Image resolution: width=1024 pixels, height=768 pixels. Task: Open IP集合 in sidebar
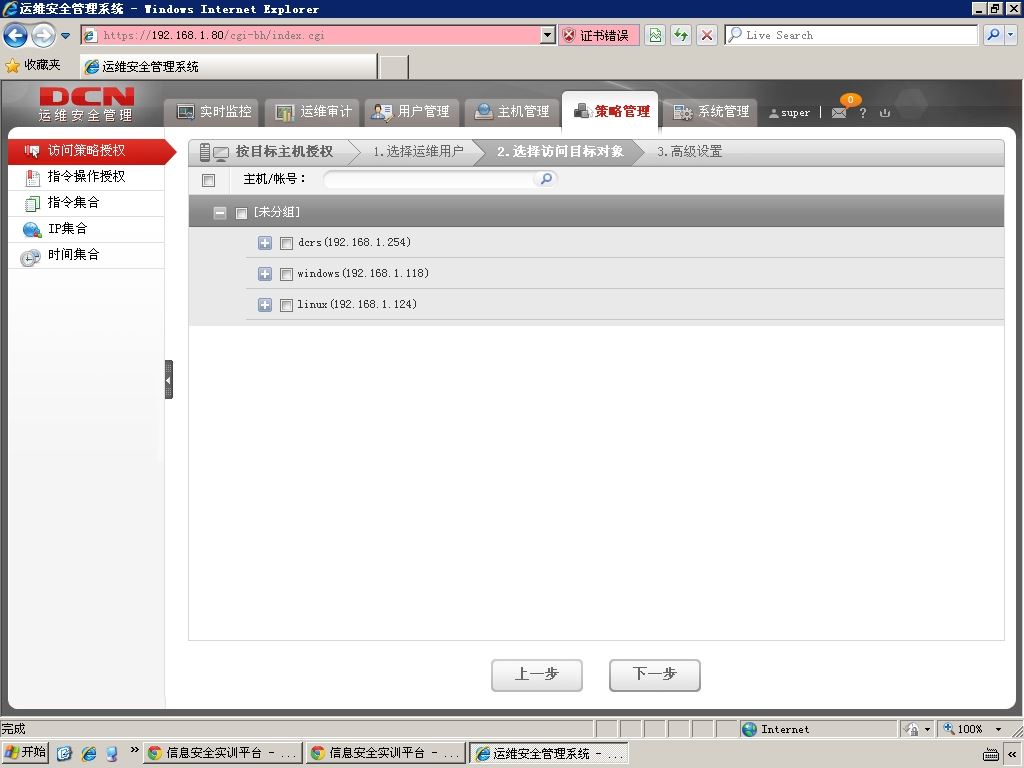86,229
